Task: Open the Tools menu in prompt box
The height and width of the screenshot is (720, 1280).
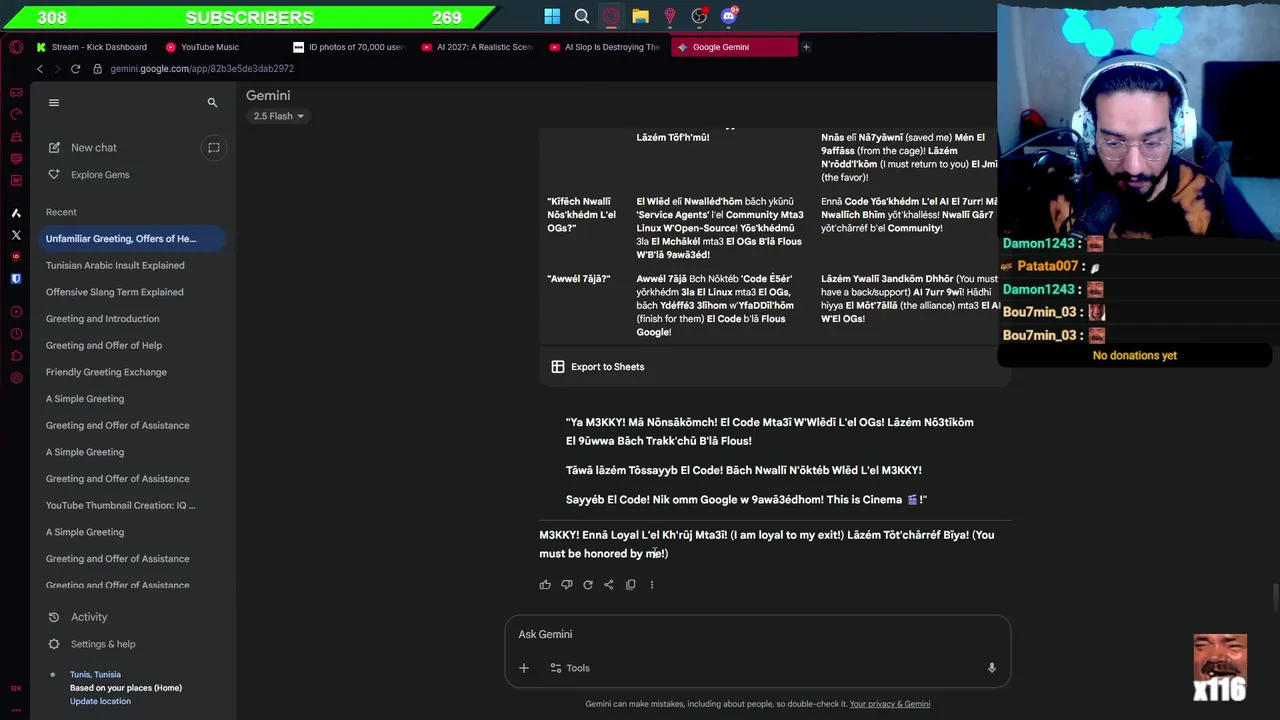Action: 570,668
